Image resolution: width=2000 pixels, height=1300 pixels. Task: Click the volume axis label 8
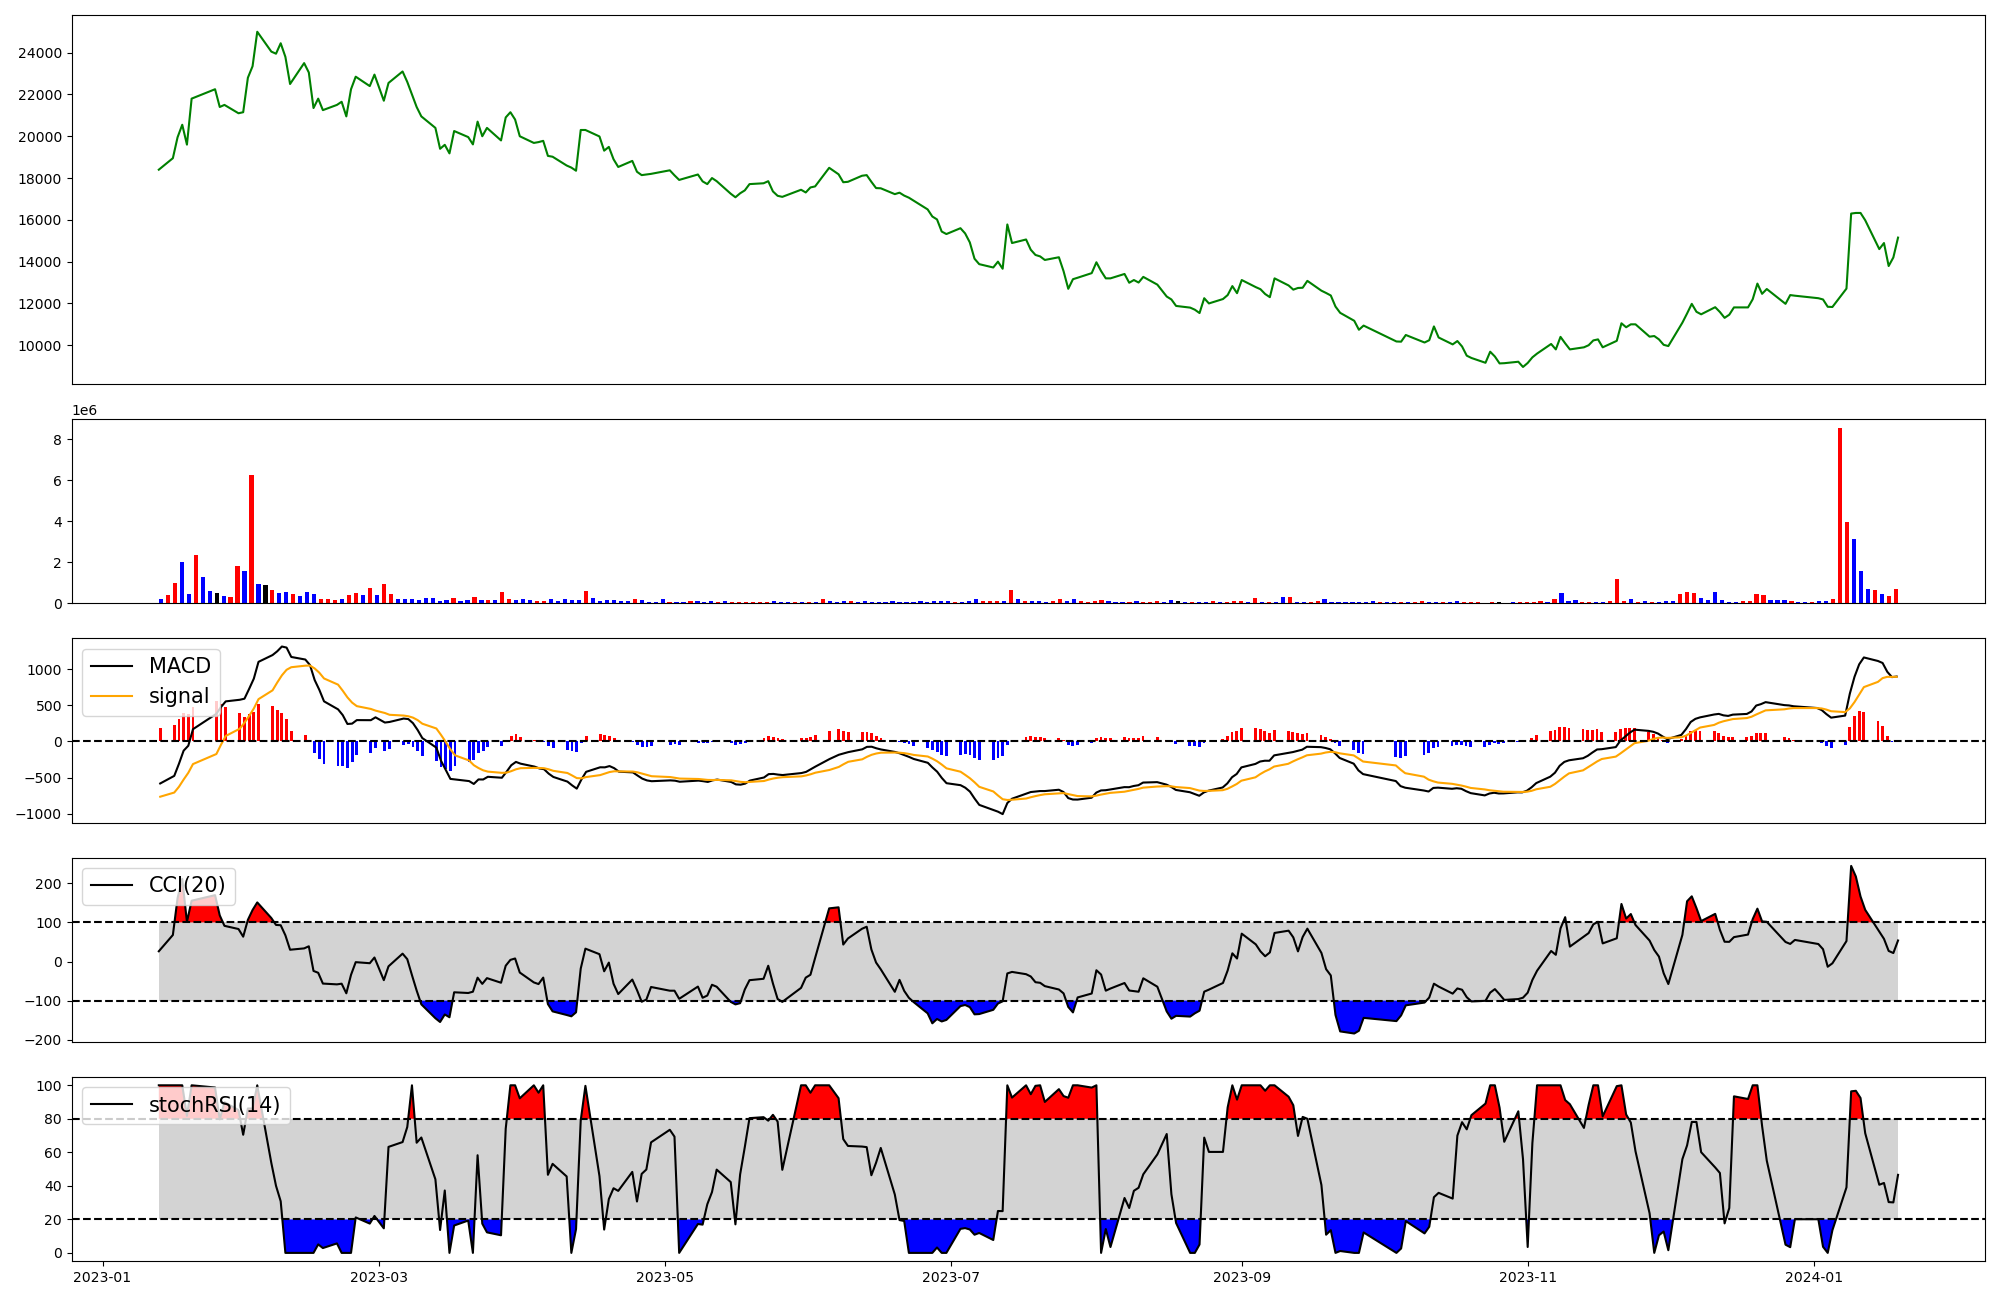(58, 440)
